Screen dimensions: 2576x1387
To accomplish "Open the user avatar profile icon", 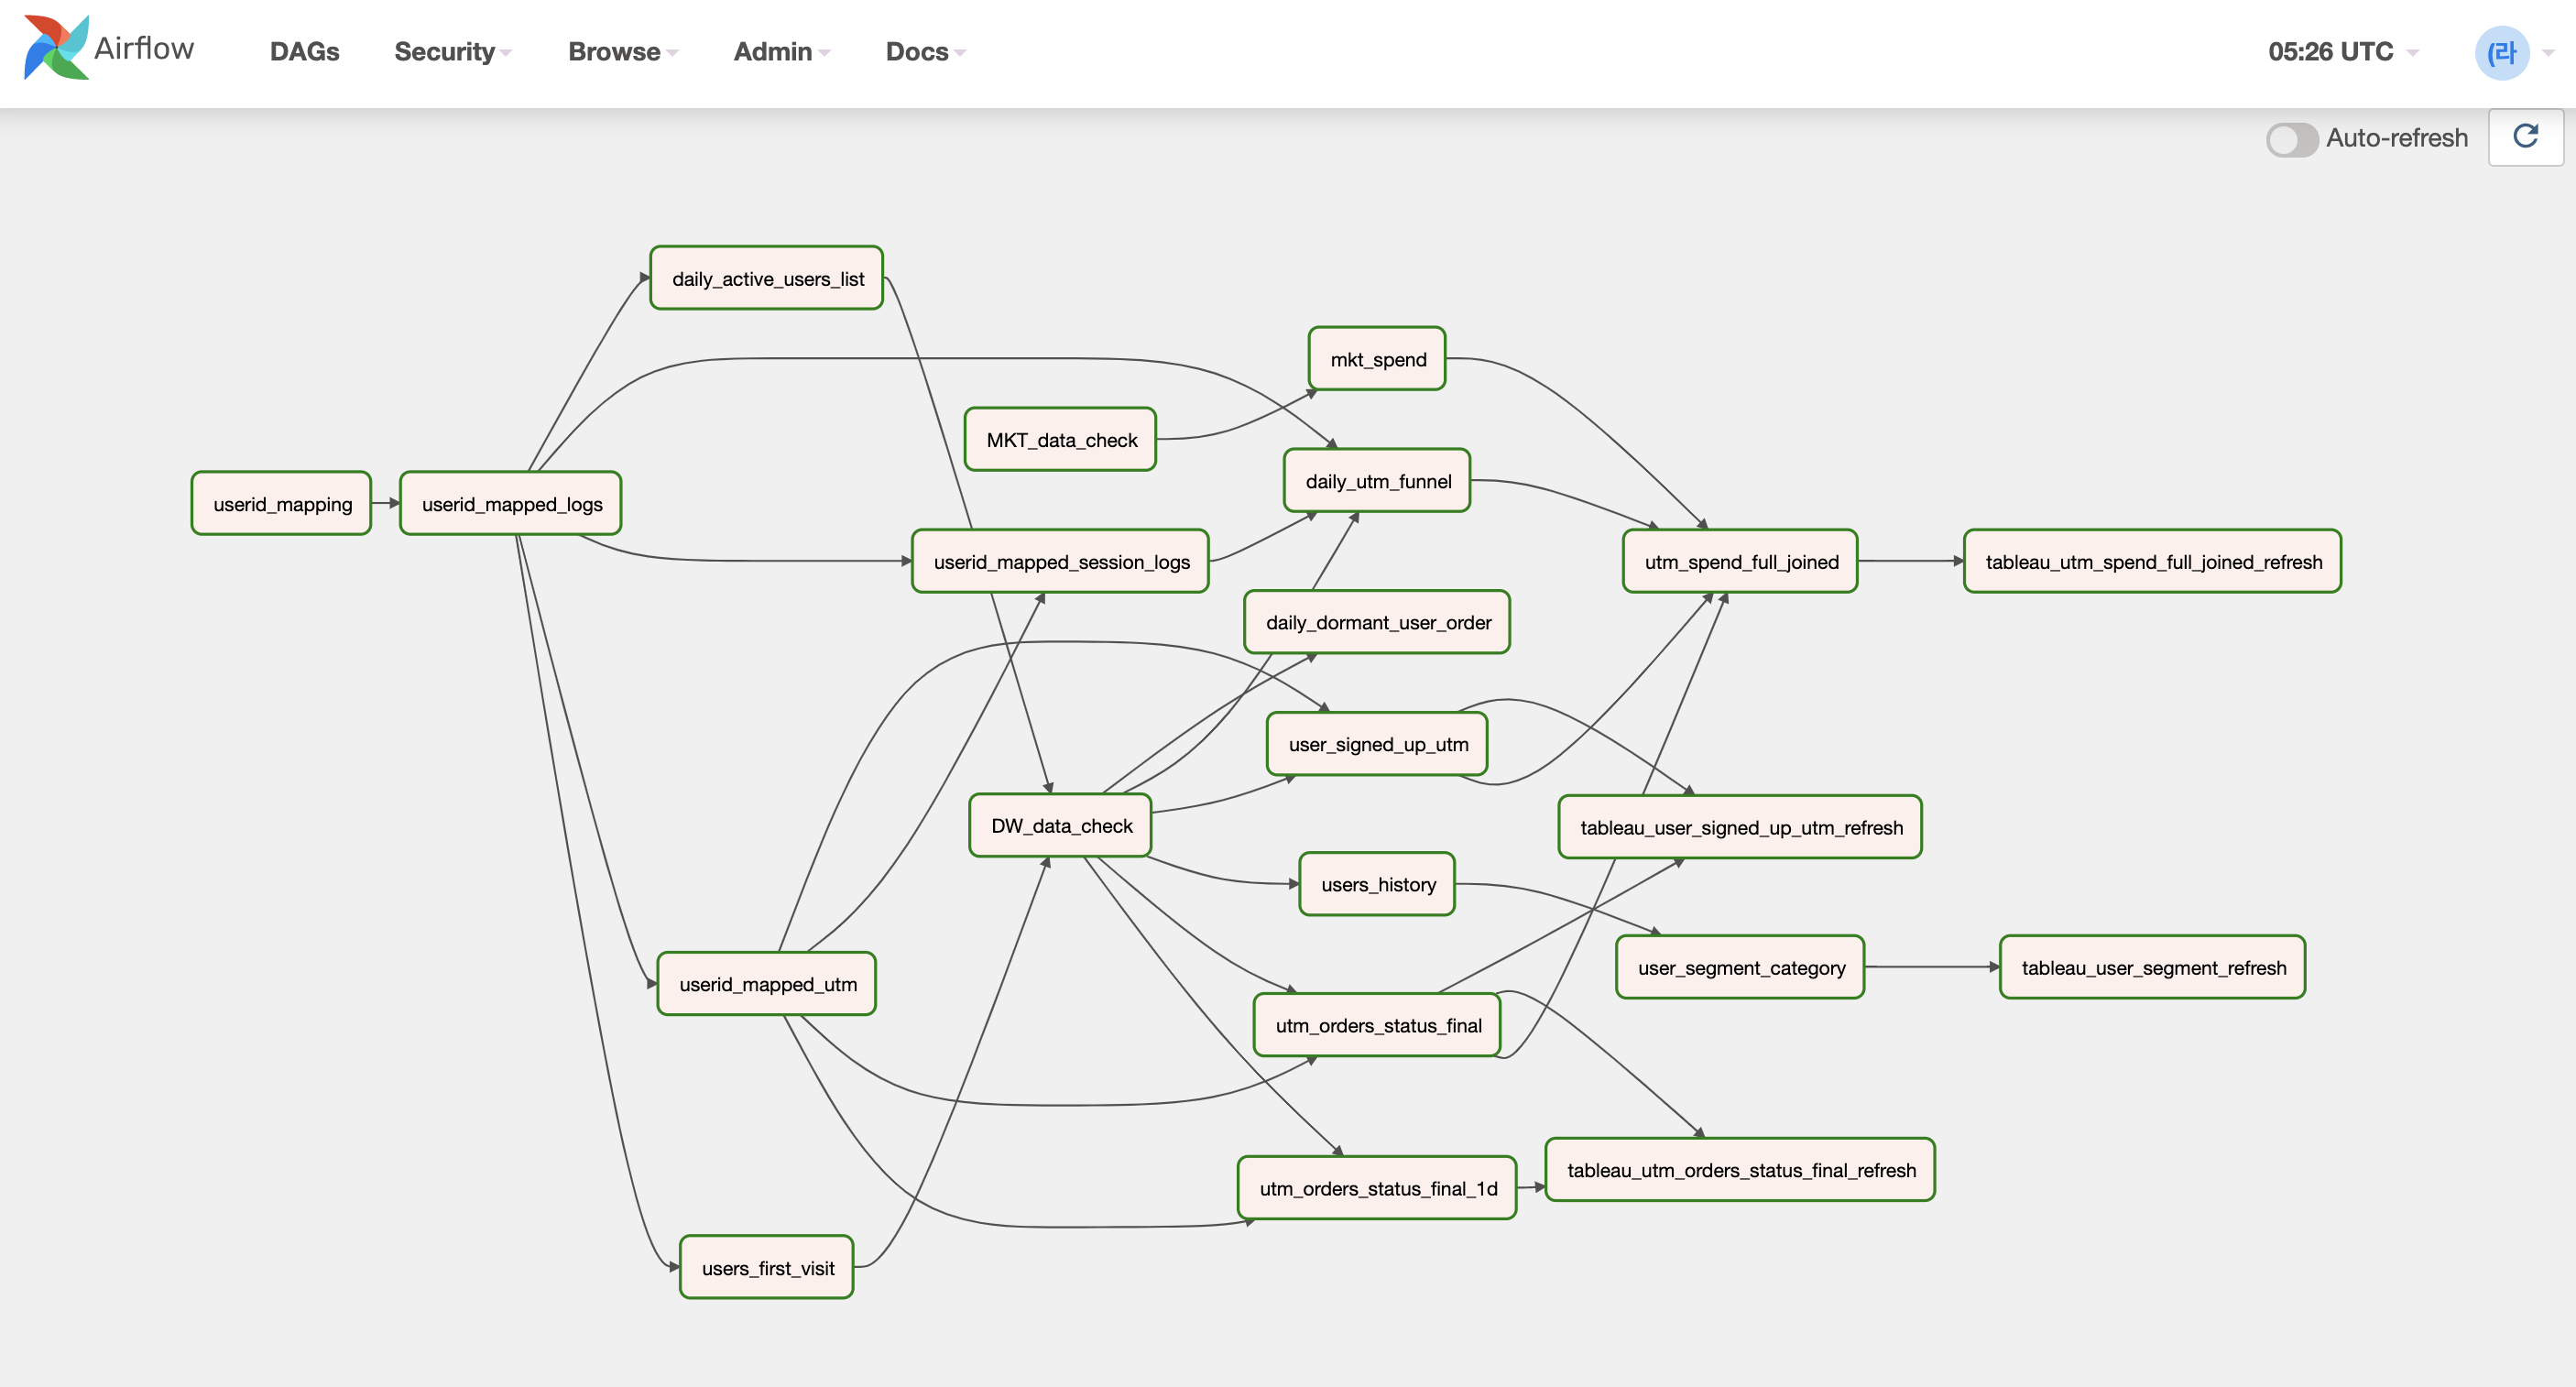I will tap(2501, 52).
